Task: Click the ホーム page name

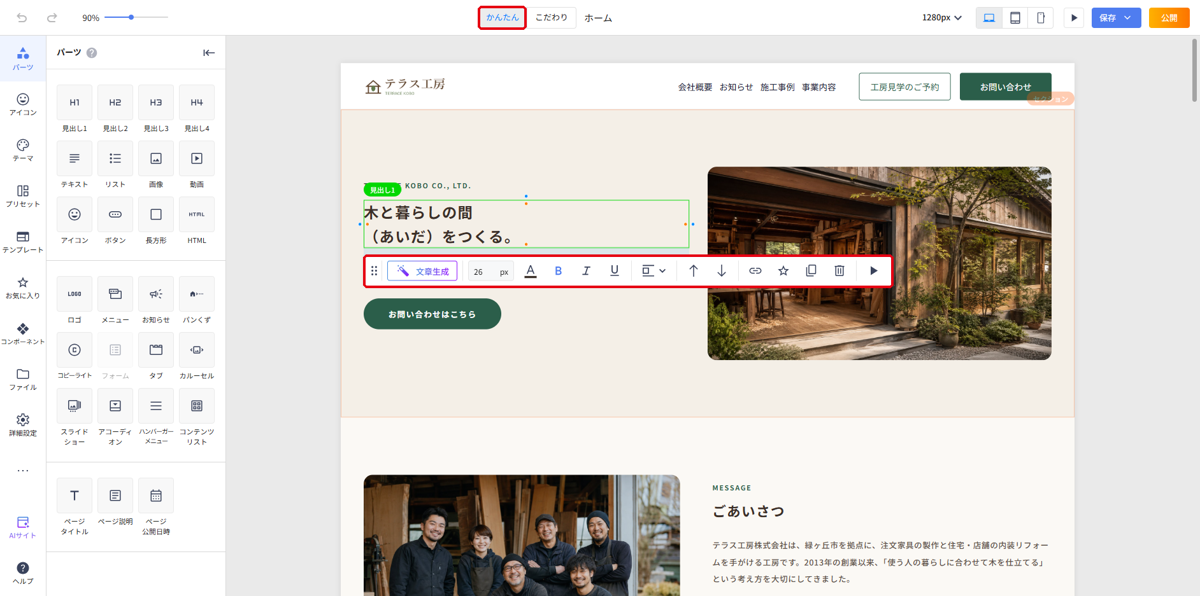Action: click(x=598, y=18)
